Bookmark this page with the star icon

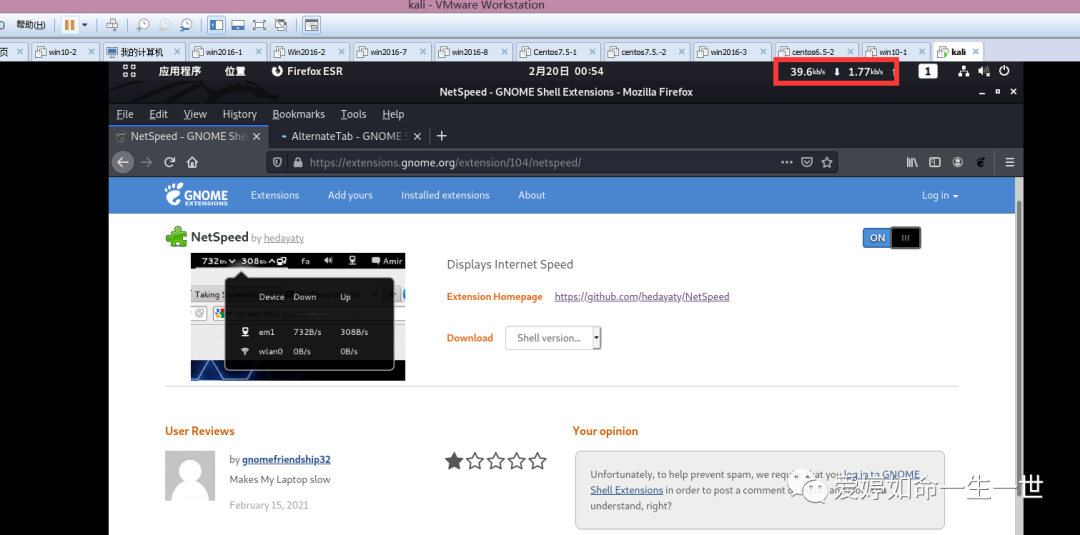tap(827, 162)
